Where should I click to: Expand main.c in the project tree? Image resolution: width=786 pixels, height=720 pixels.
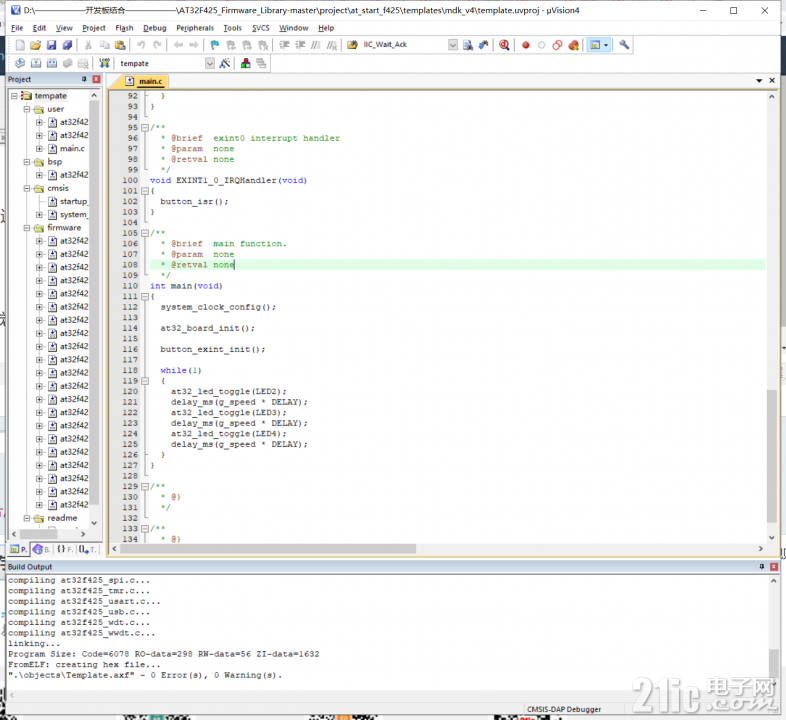tap(39, 148)
